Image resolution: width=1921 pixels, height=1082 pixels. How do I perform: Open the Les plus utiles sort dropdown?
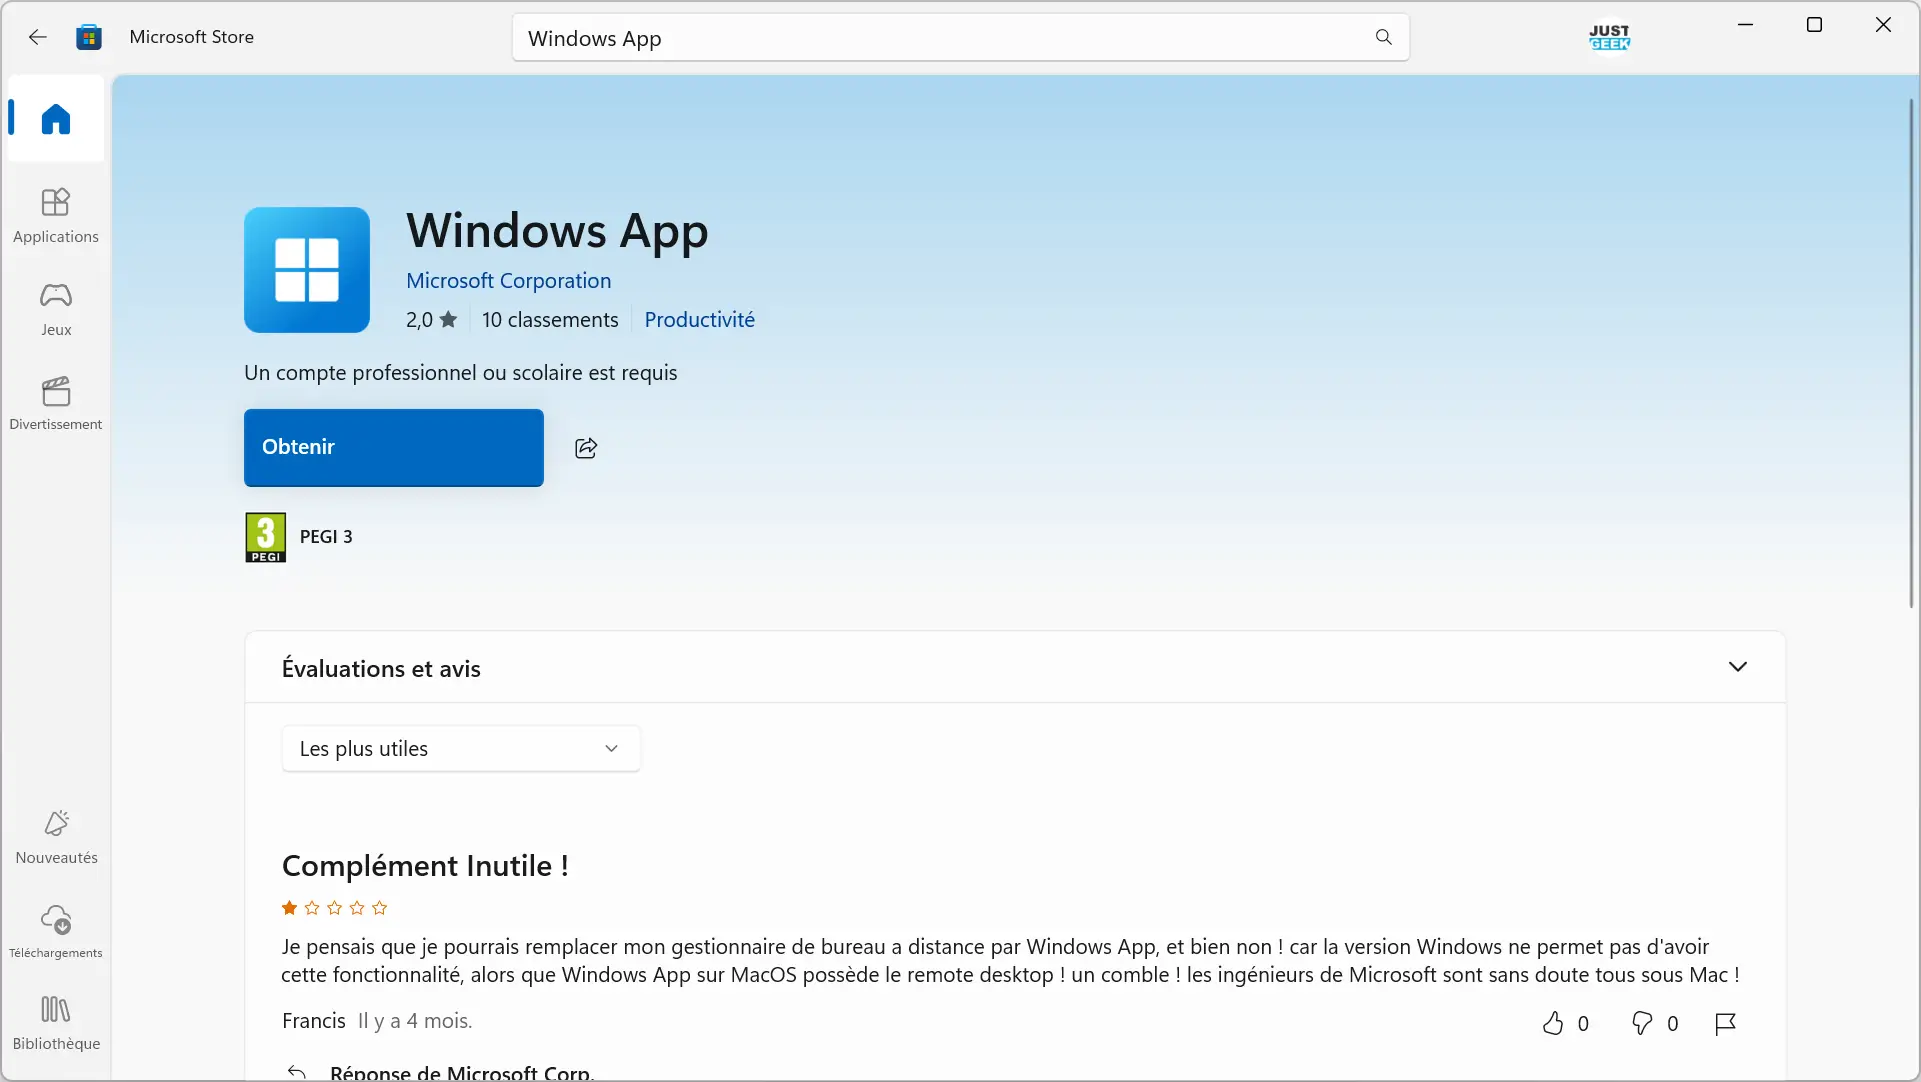[x=461, y=749]
